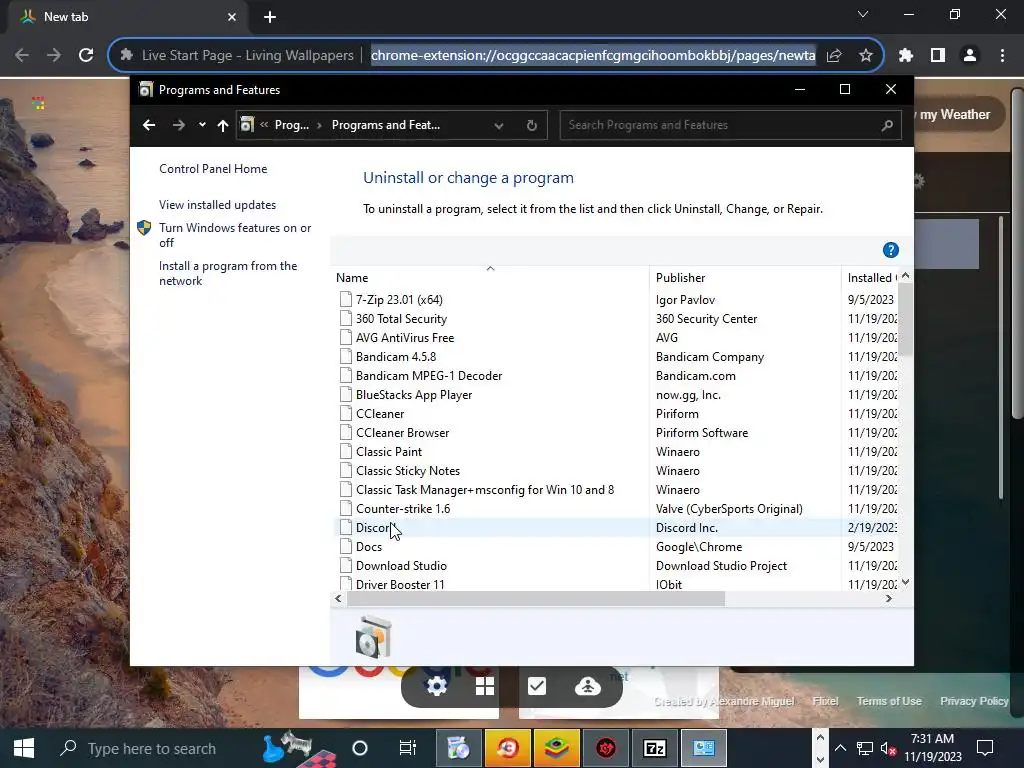The width and height of the screenshot is (1024, 768).
Task: Select the 360 Total Security entry
Action: click(x=401, y=319)
